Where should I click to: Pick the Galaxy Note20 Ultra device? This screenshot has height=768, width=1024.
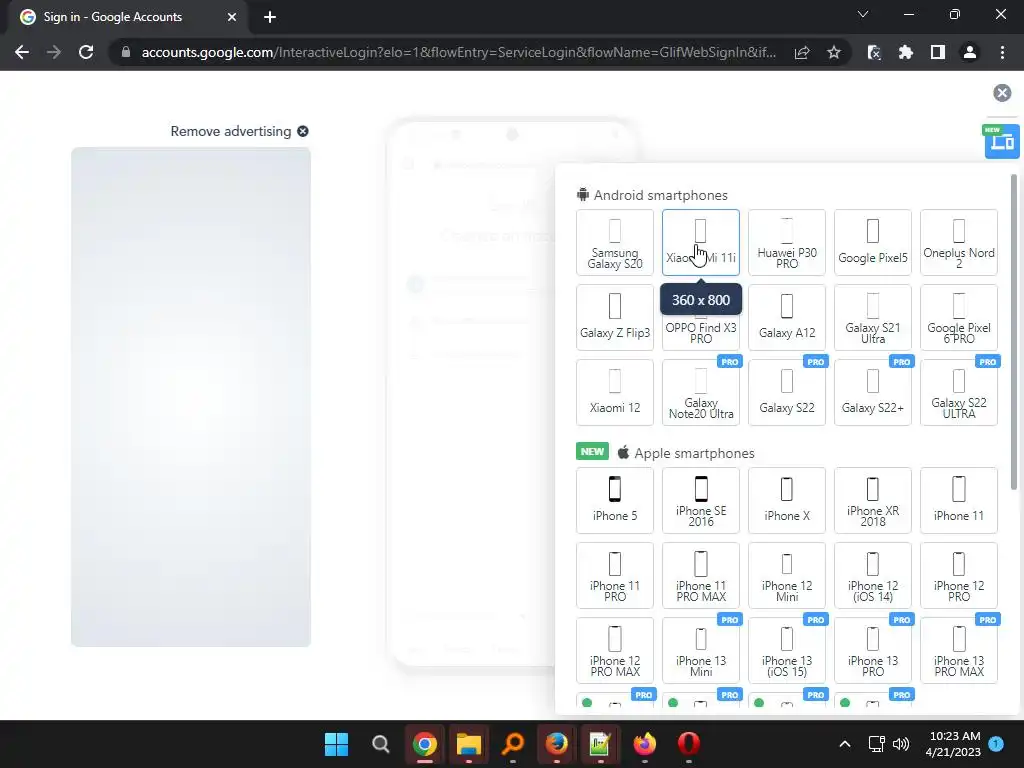point(701,392)
